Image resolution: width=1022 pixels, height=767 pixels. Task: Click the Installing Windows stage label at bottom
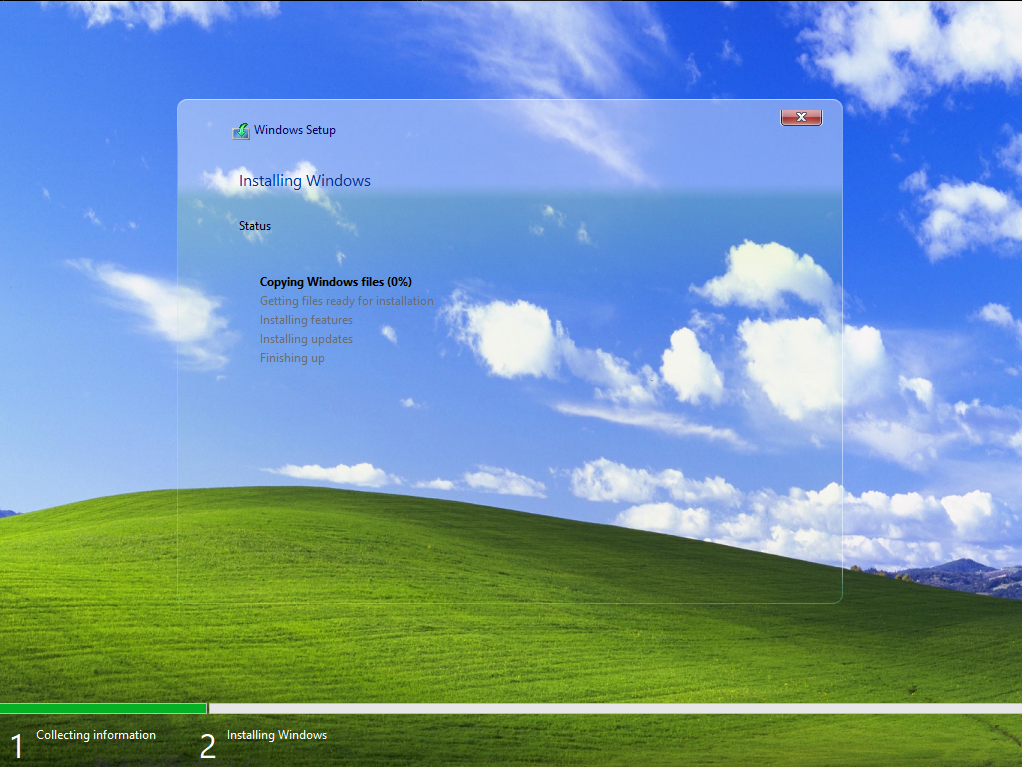[x=277, y=735]
